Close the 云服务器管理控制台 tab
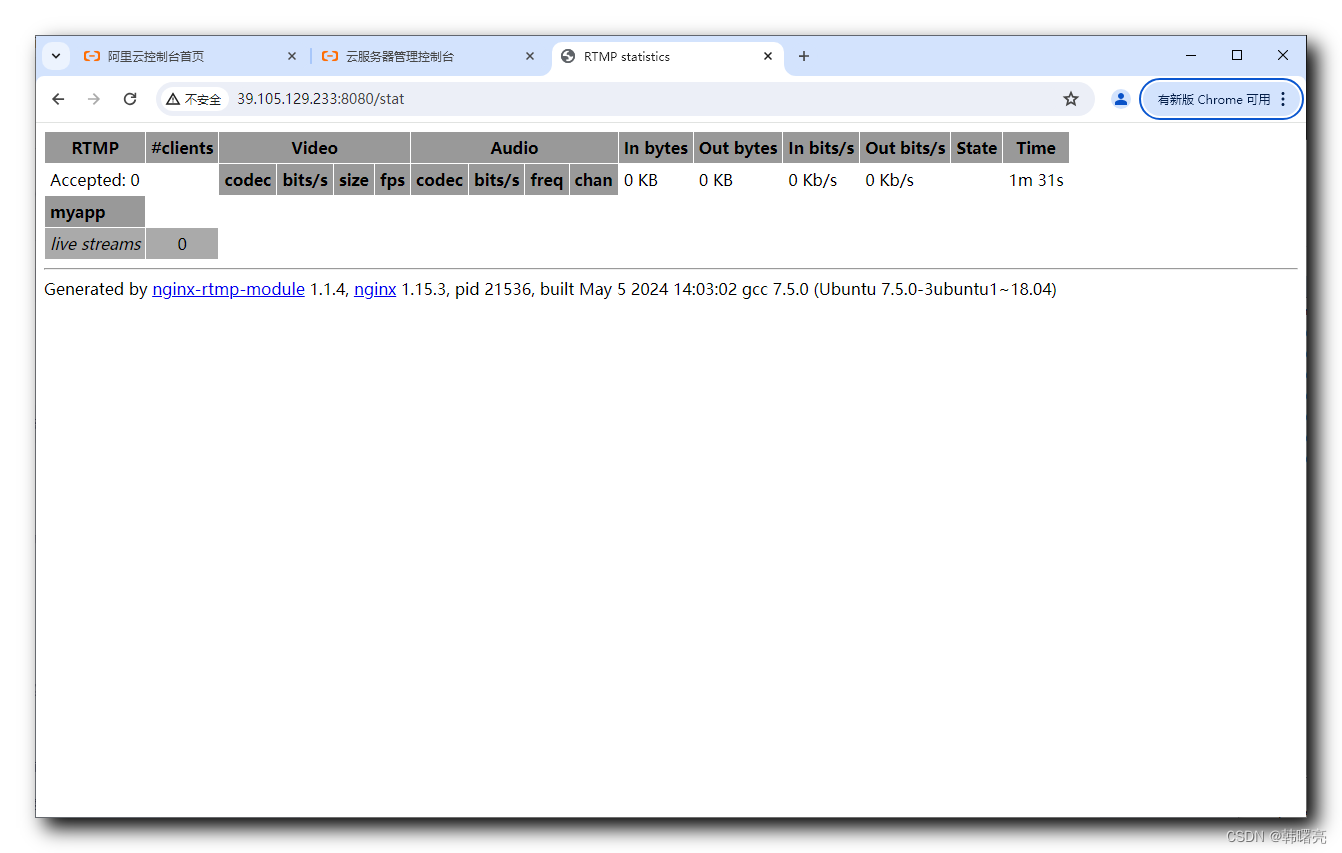Image resolution: width=1342 pixels, height=853 pixels. point(530,56)
